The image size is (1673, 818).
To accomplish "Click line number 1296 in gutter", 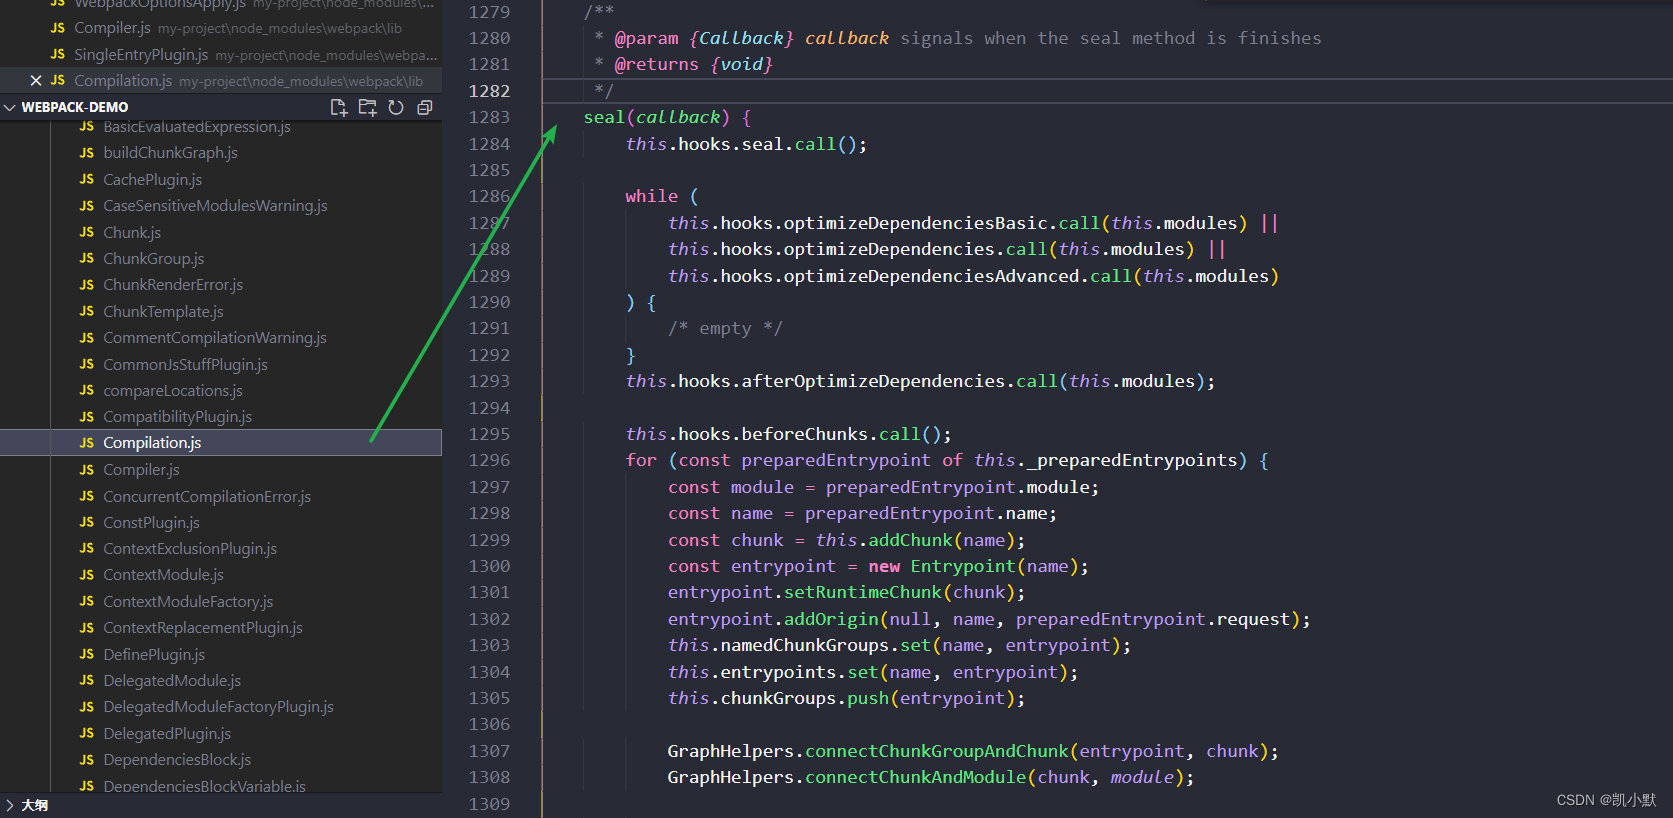I will tap(489, 460).
